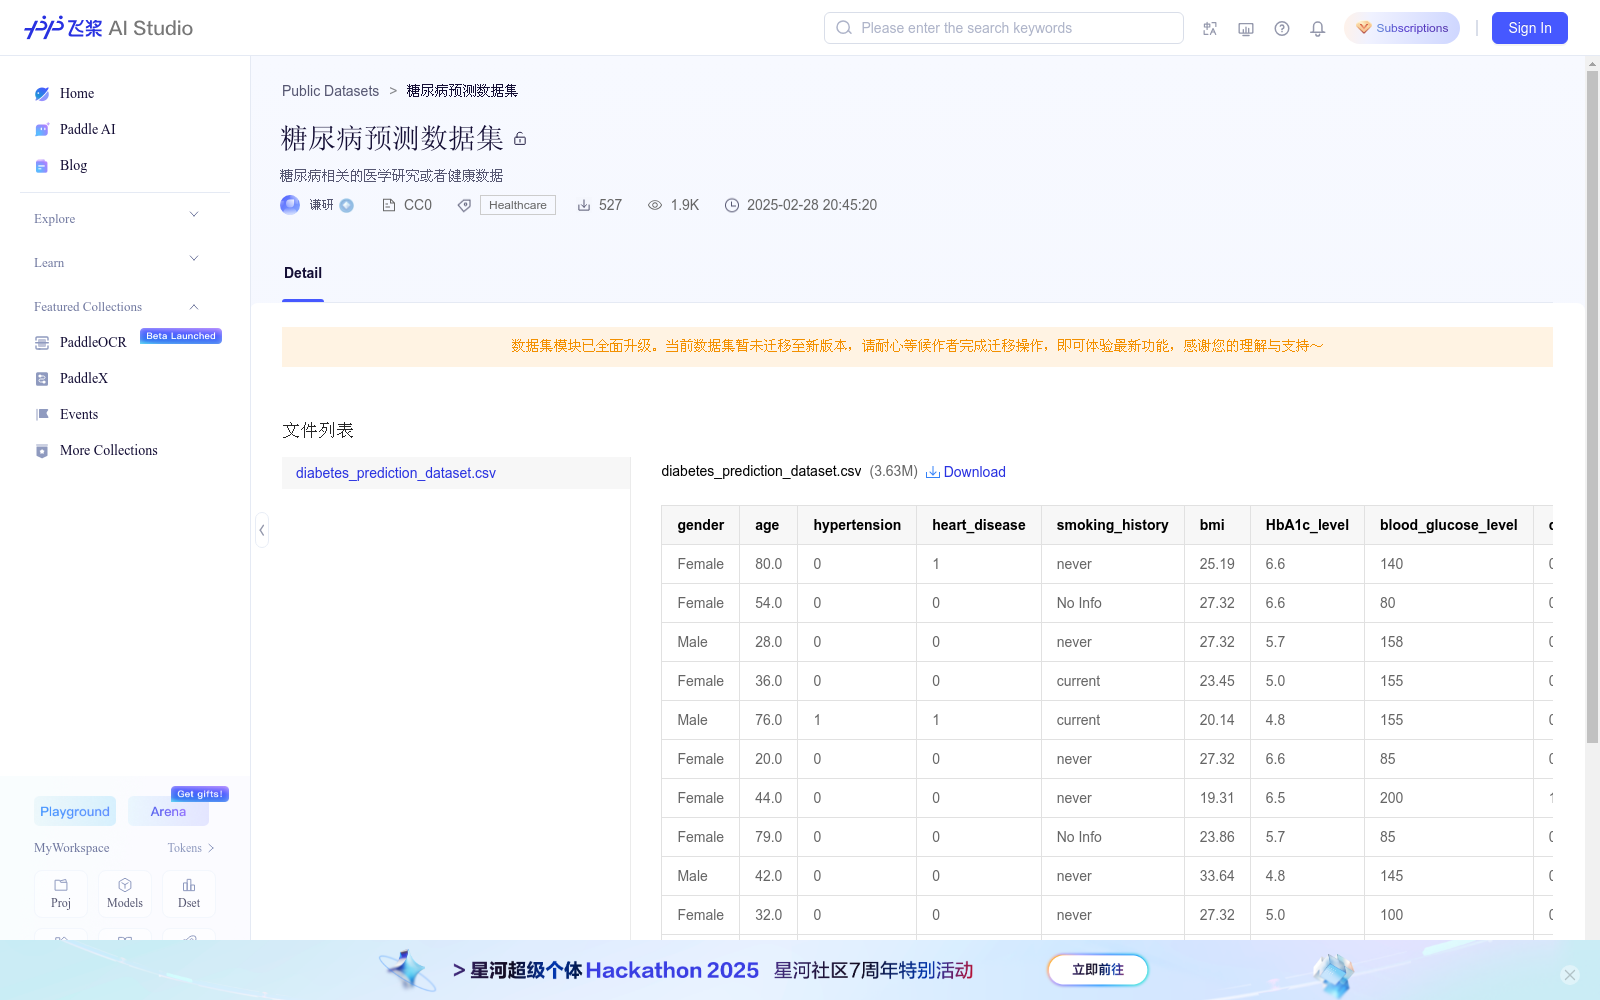
Task: Select diabetes_prediction_dataset.csv in file list
Action: pyautogui.click(x=456, y=473)
